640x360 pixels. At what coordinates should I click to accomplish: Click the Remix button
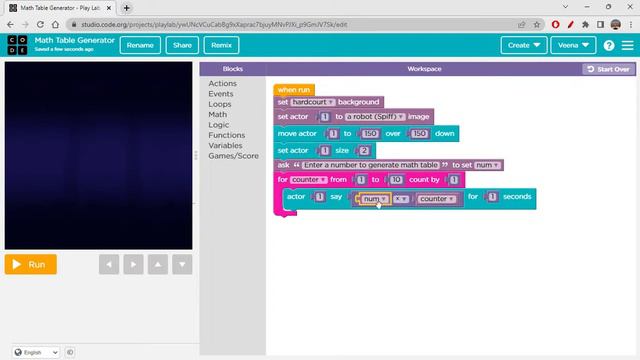221,45
